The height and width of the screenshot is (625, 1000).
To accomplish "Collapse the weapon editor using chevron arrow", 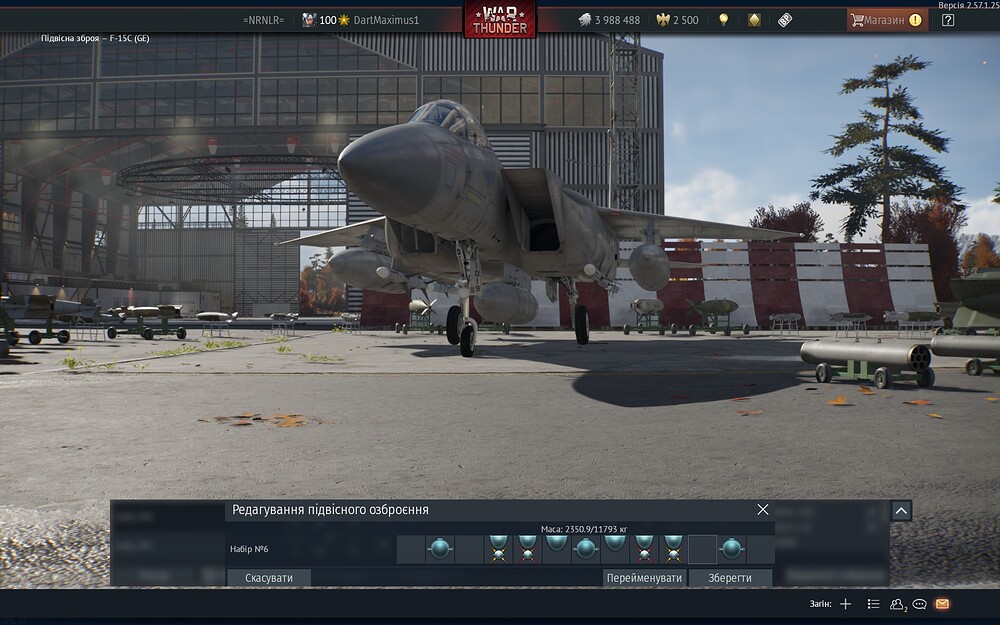I will [x=901, y=510].
